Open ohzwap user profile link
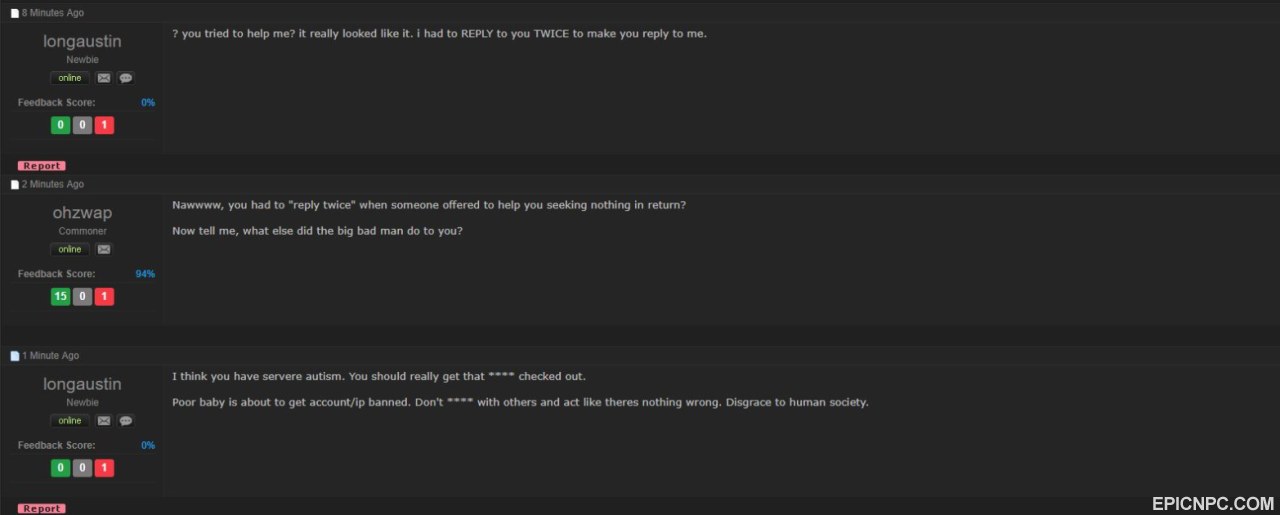This screenshot has height=515, width=1280. tap(82, 213)
